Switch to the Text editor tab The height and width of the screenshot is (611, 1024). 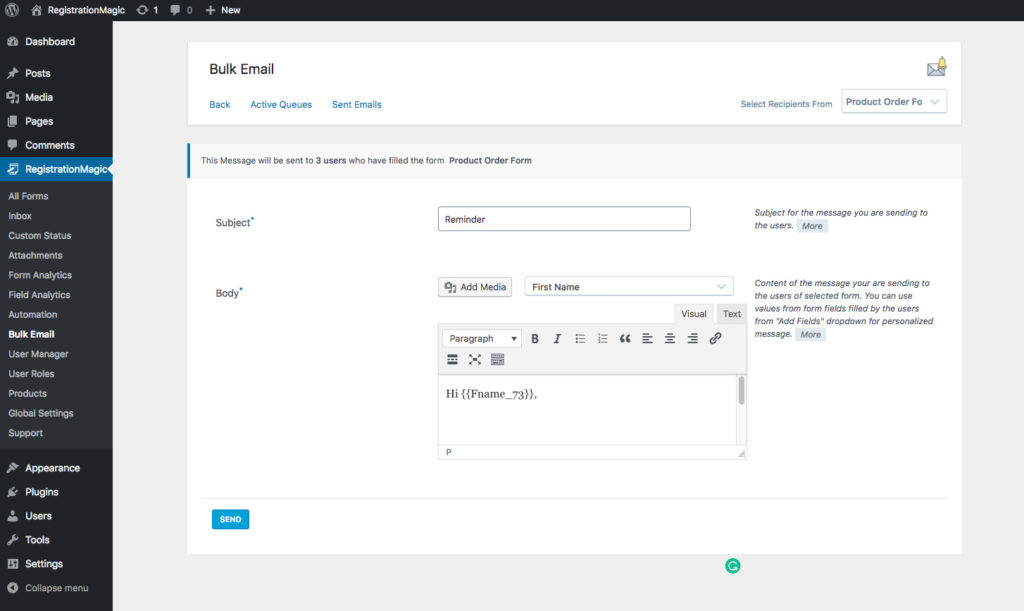click(x=732, y=314)
